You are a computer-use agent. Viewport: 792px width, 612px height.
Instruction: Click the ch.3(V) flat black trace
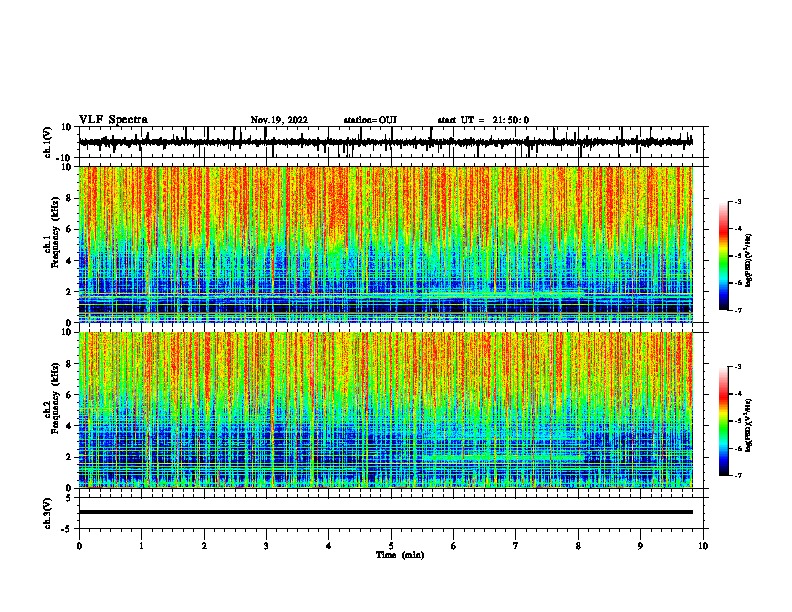pos(386,512)
